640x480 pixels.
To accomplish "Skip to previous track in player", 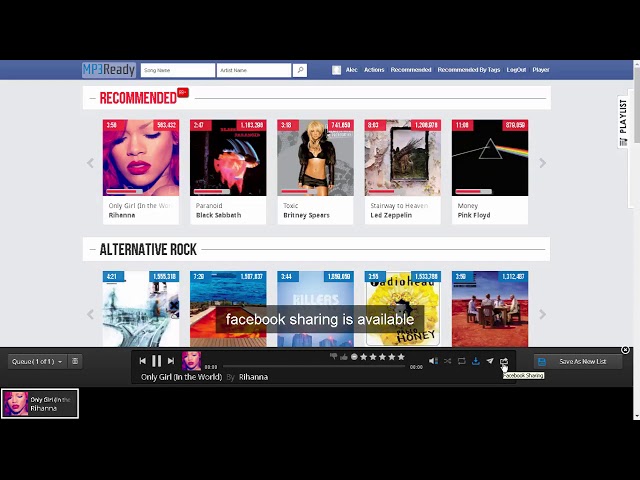I will [142, 361].
